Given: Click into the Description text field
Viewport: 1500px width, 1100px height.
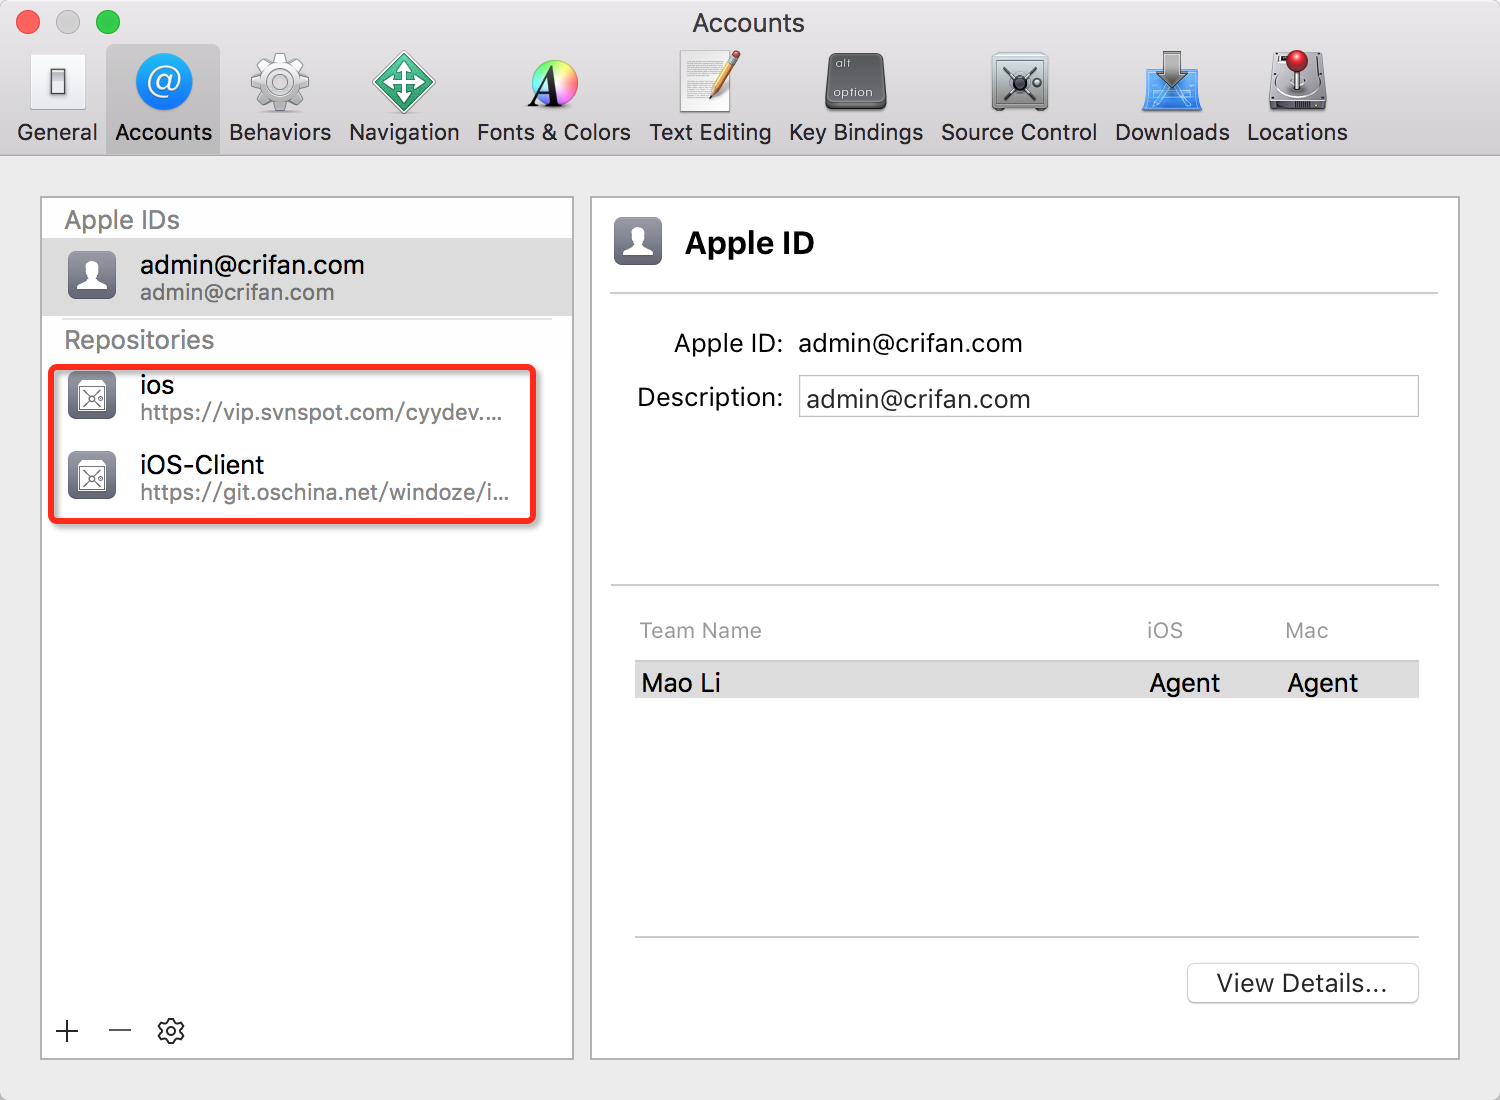Looking at the screenshot, I should tap(1108, 397).
